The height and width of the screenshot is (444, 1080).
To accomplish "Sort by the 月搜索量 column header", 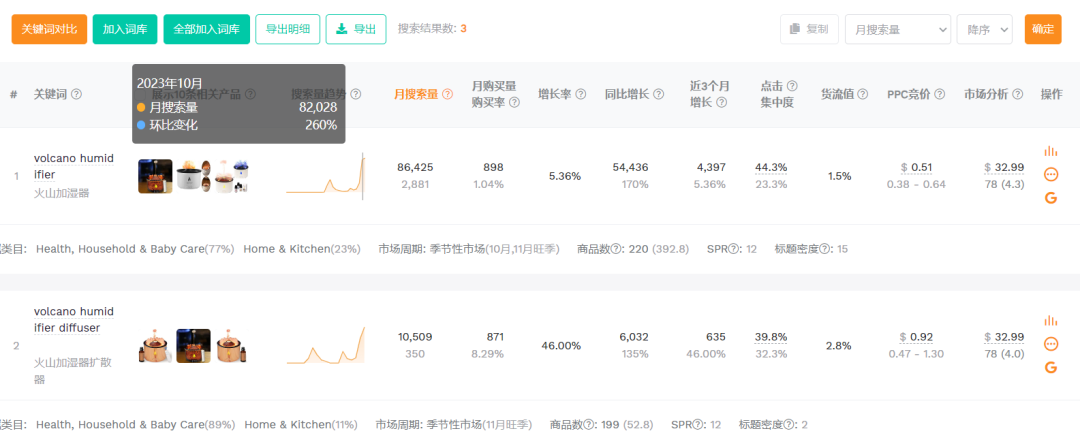I will tap(417, 94).
